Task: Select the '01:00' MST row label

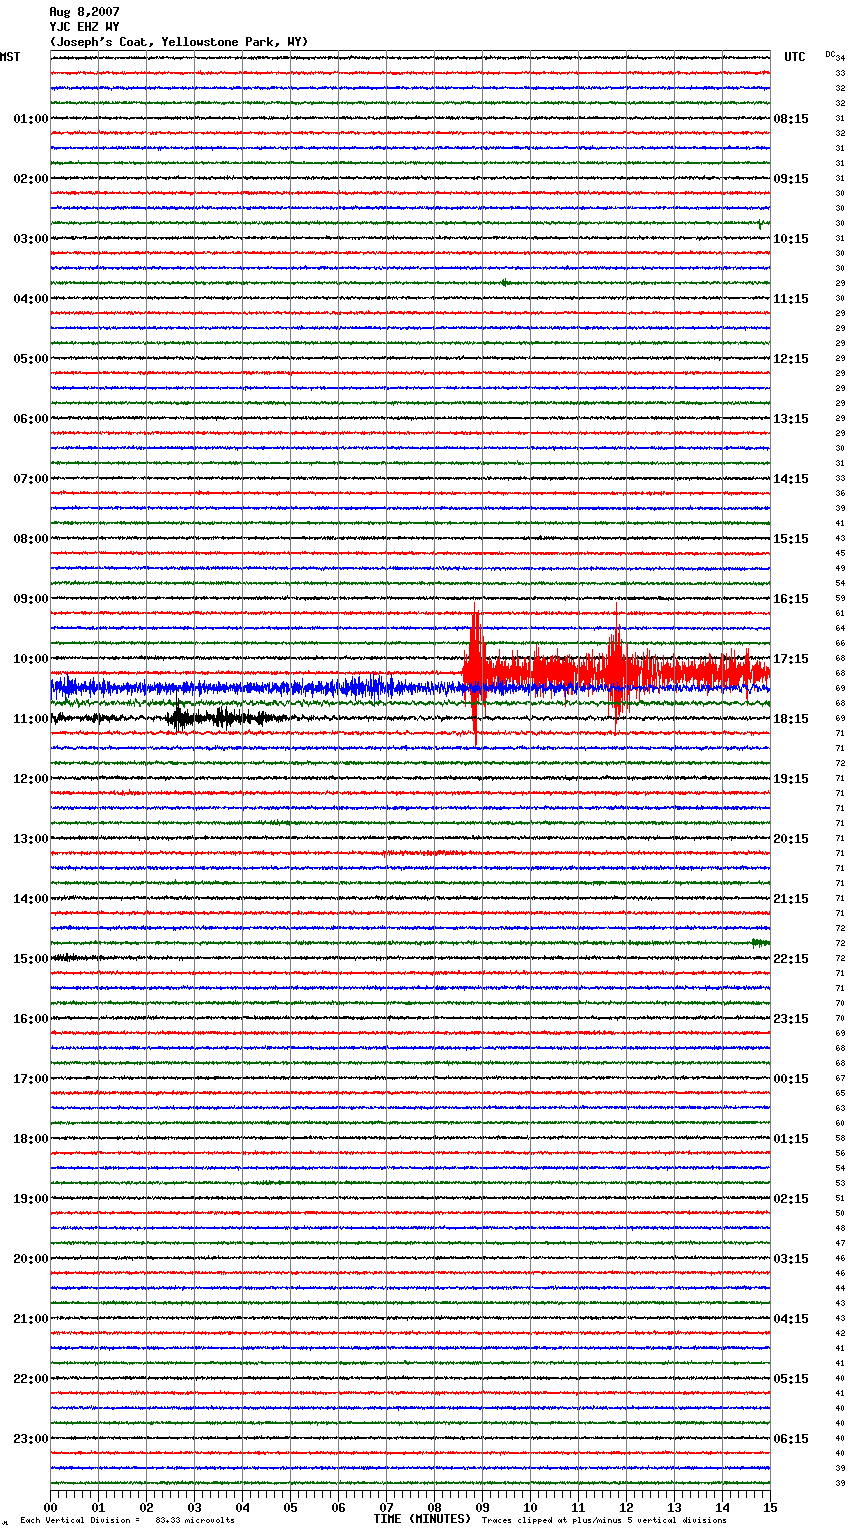Action: (x=30, y=119)
